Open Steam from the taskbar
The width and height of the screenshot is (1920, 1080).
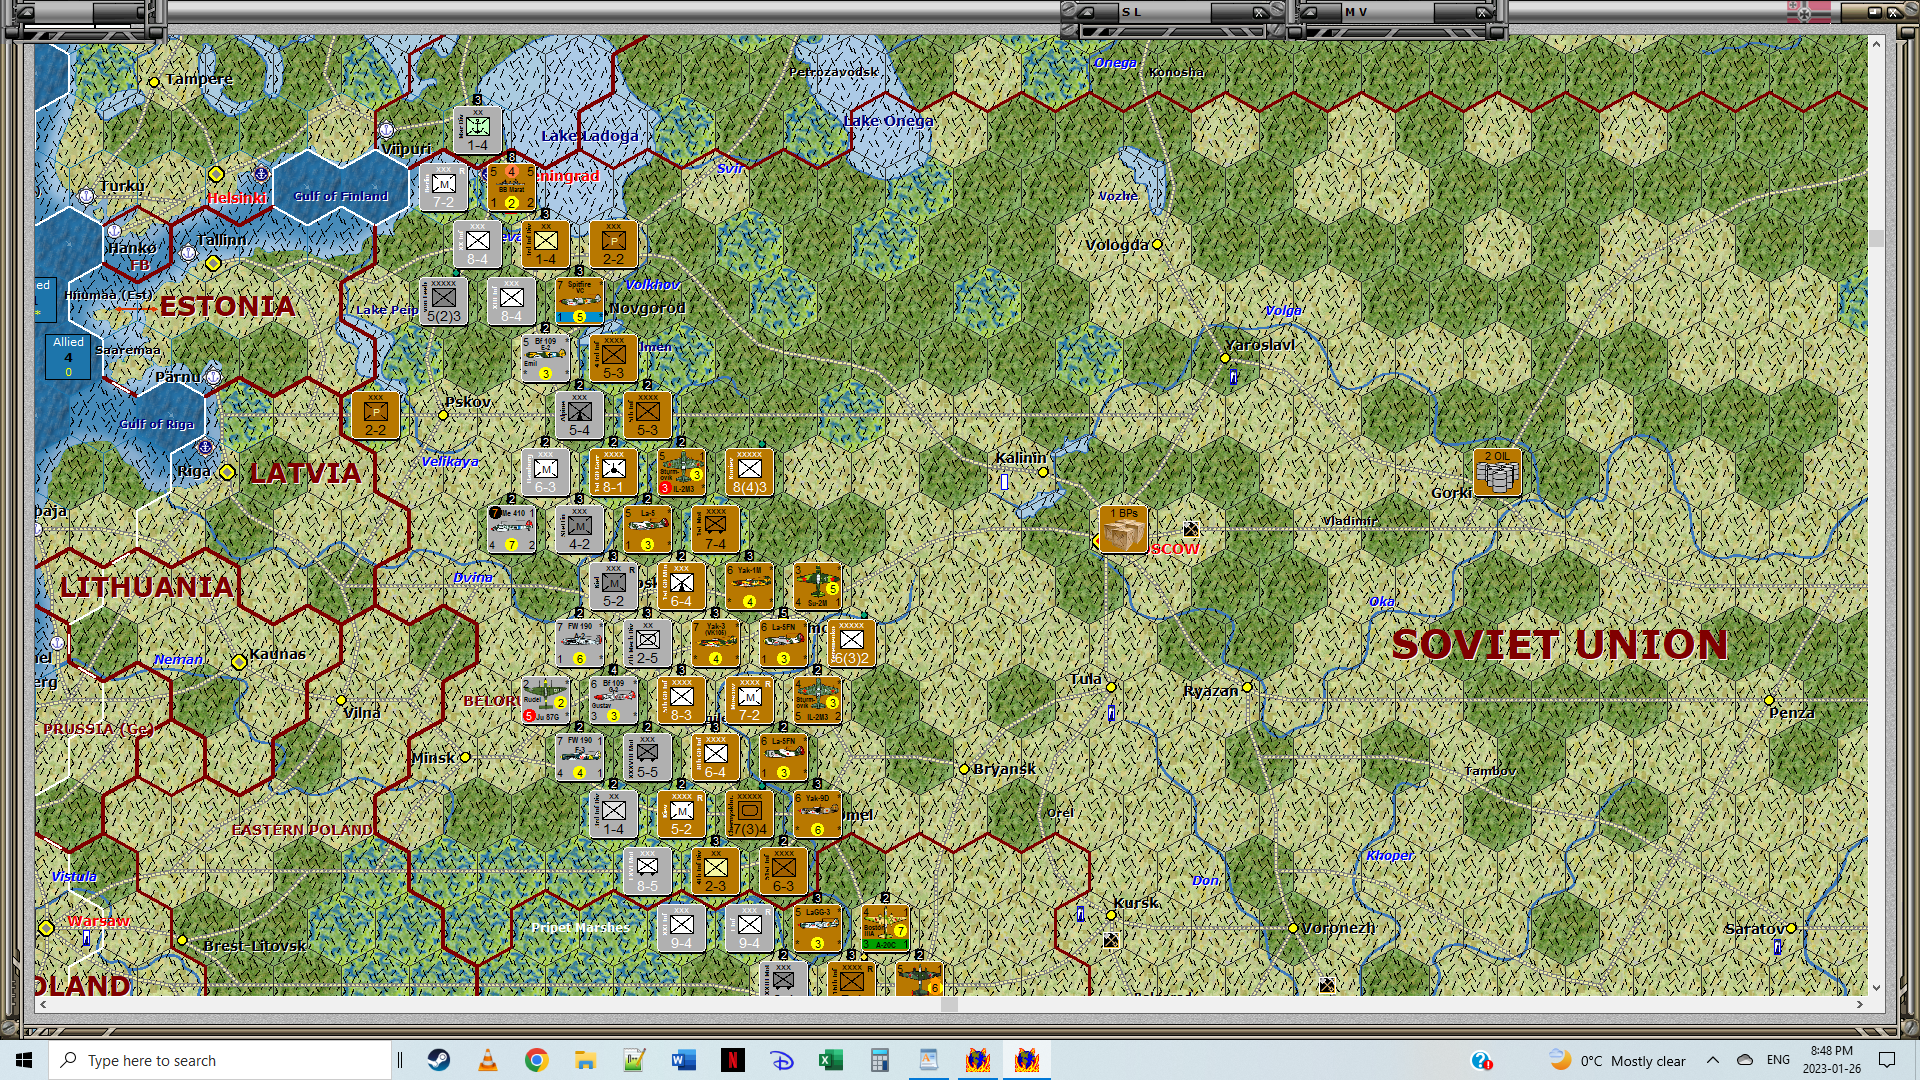pos(439,1060)
